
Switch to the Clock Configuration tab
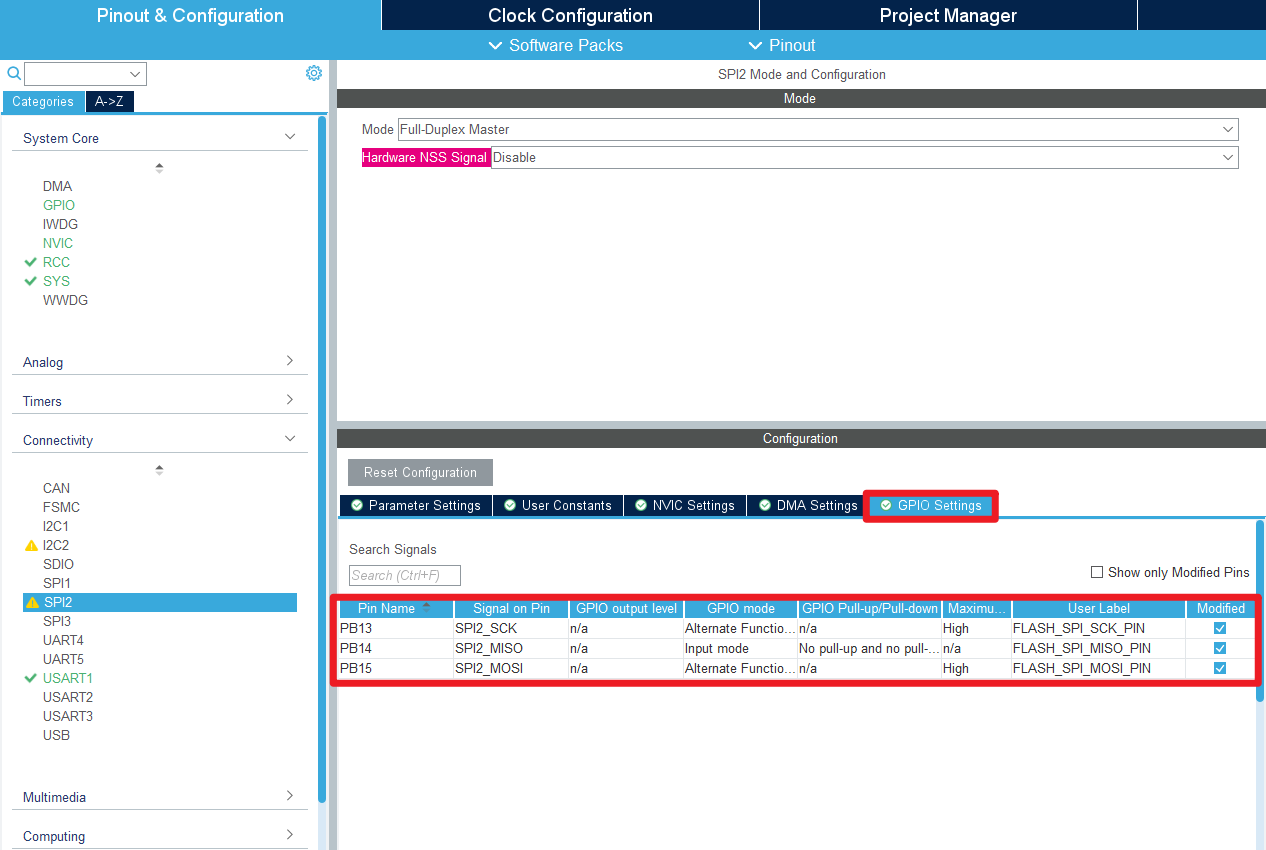[x=570, y=15]
